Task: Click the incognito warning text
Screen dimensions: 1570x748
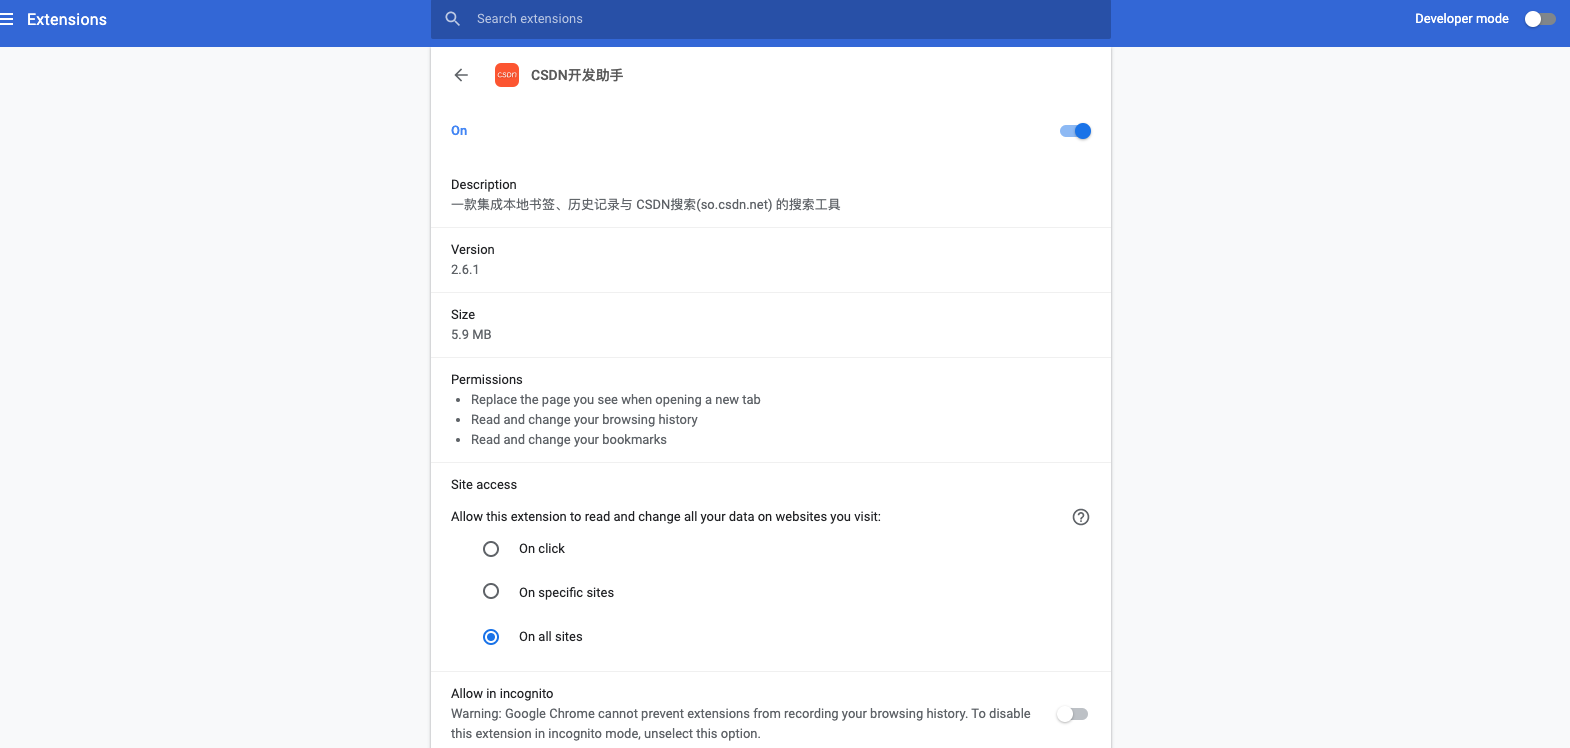Action: pyautogui.click(x=741, y=724)
